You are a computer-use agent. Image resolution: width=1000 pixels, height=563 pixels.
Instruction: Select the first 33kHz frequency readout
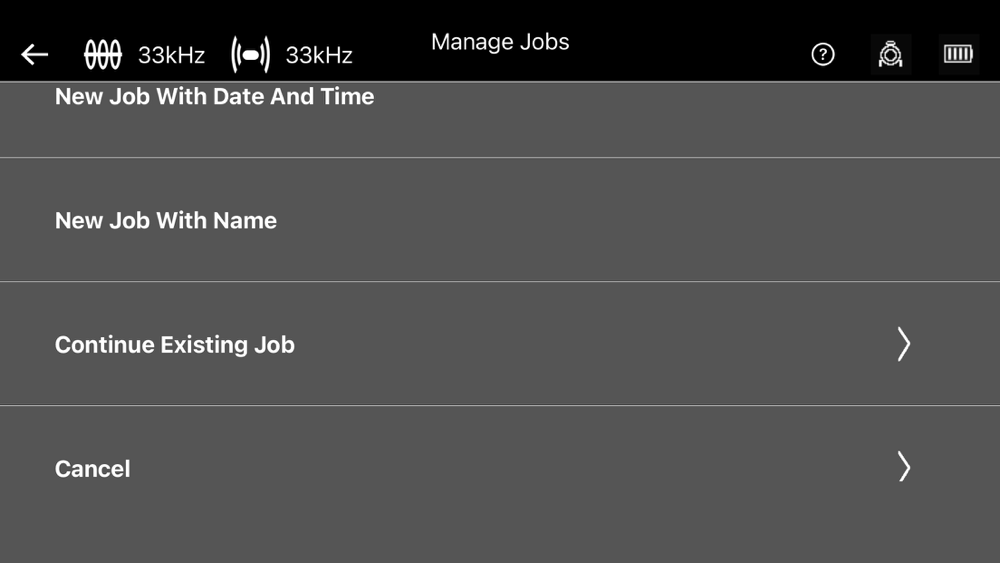tap(172, 55)
